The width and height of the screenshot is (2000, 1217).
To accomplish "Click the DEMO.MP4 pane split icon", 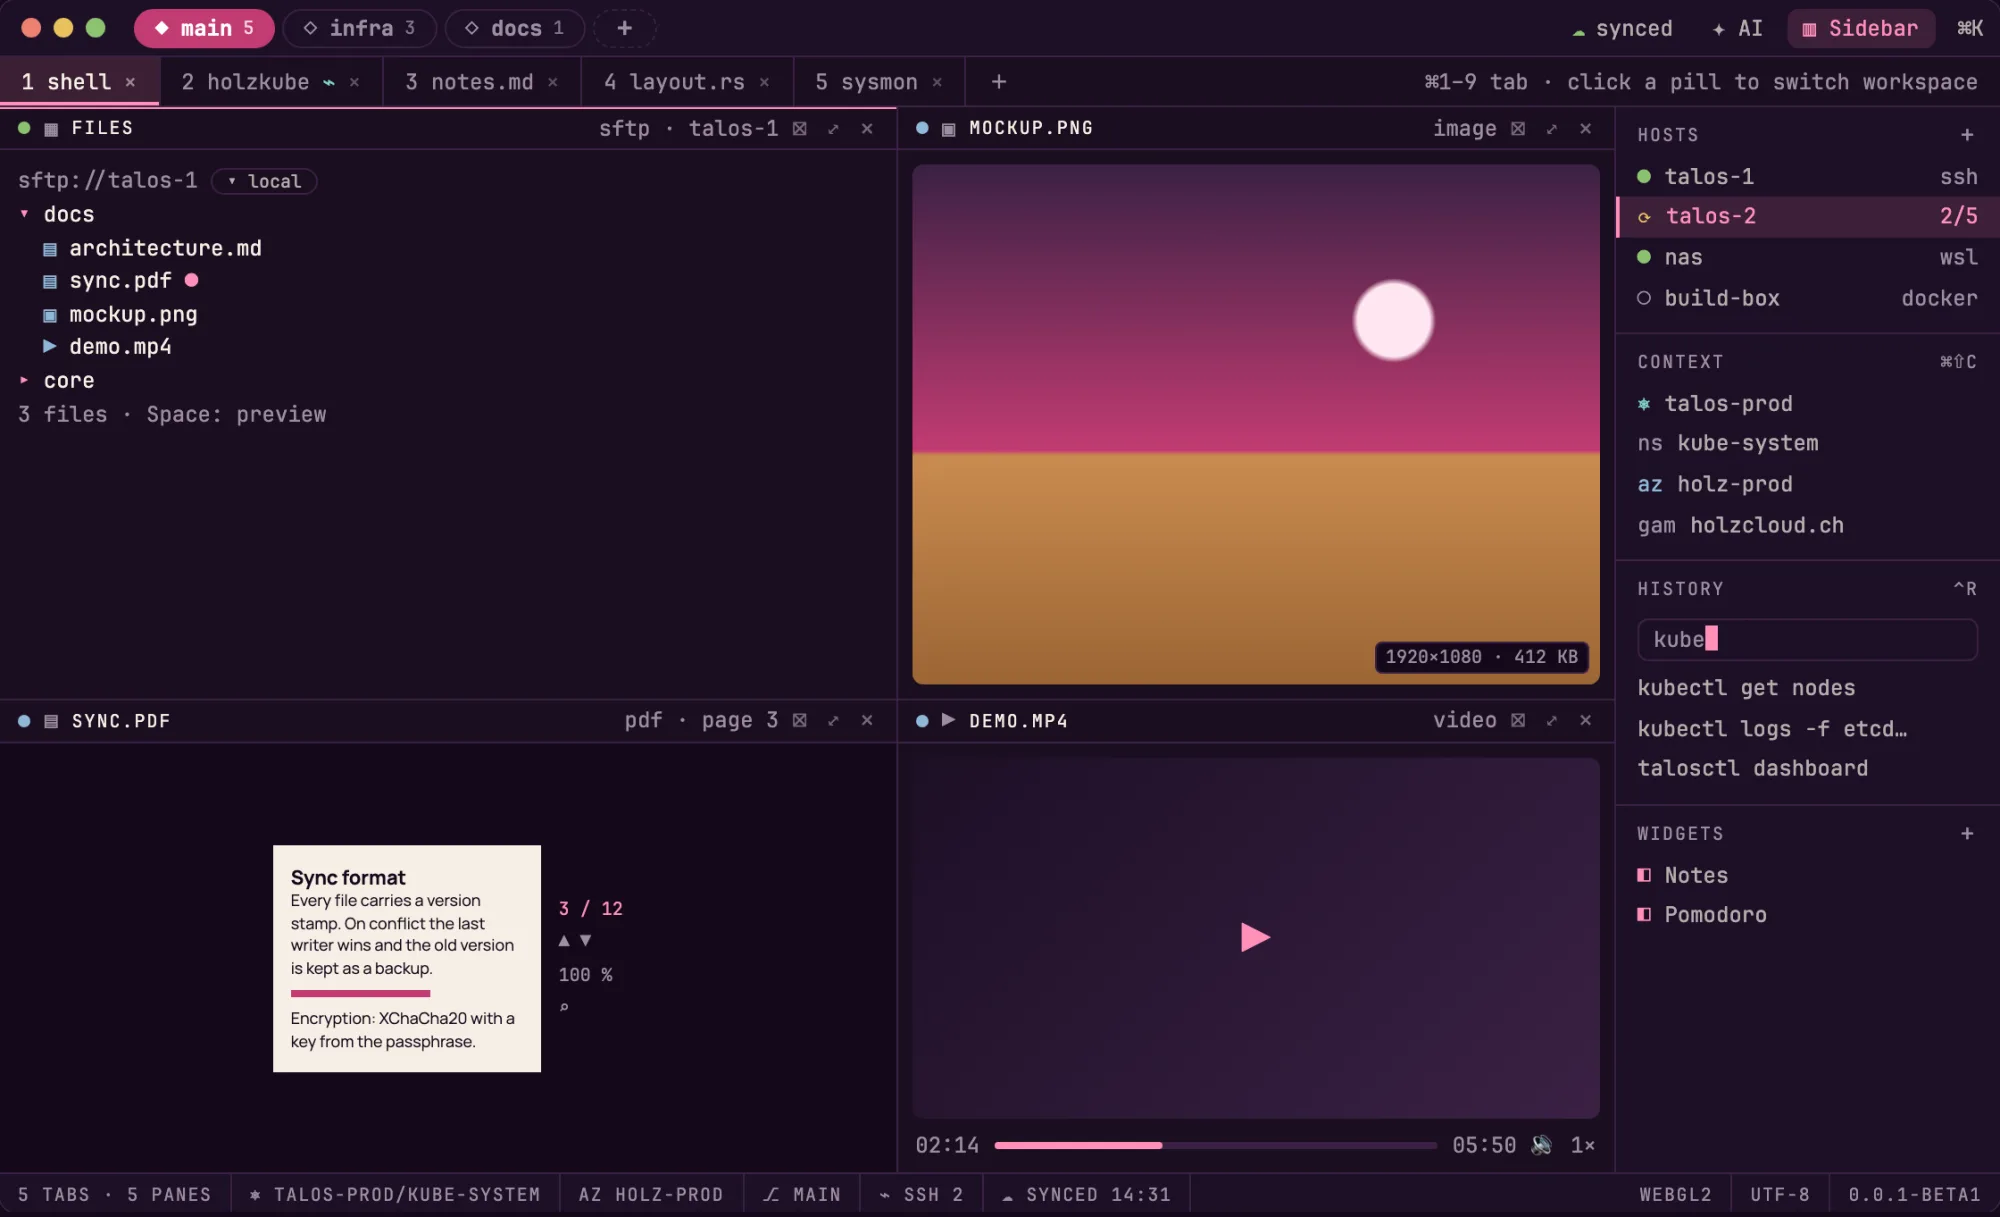I will point(1518,720).
